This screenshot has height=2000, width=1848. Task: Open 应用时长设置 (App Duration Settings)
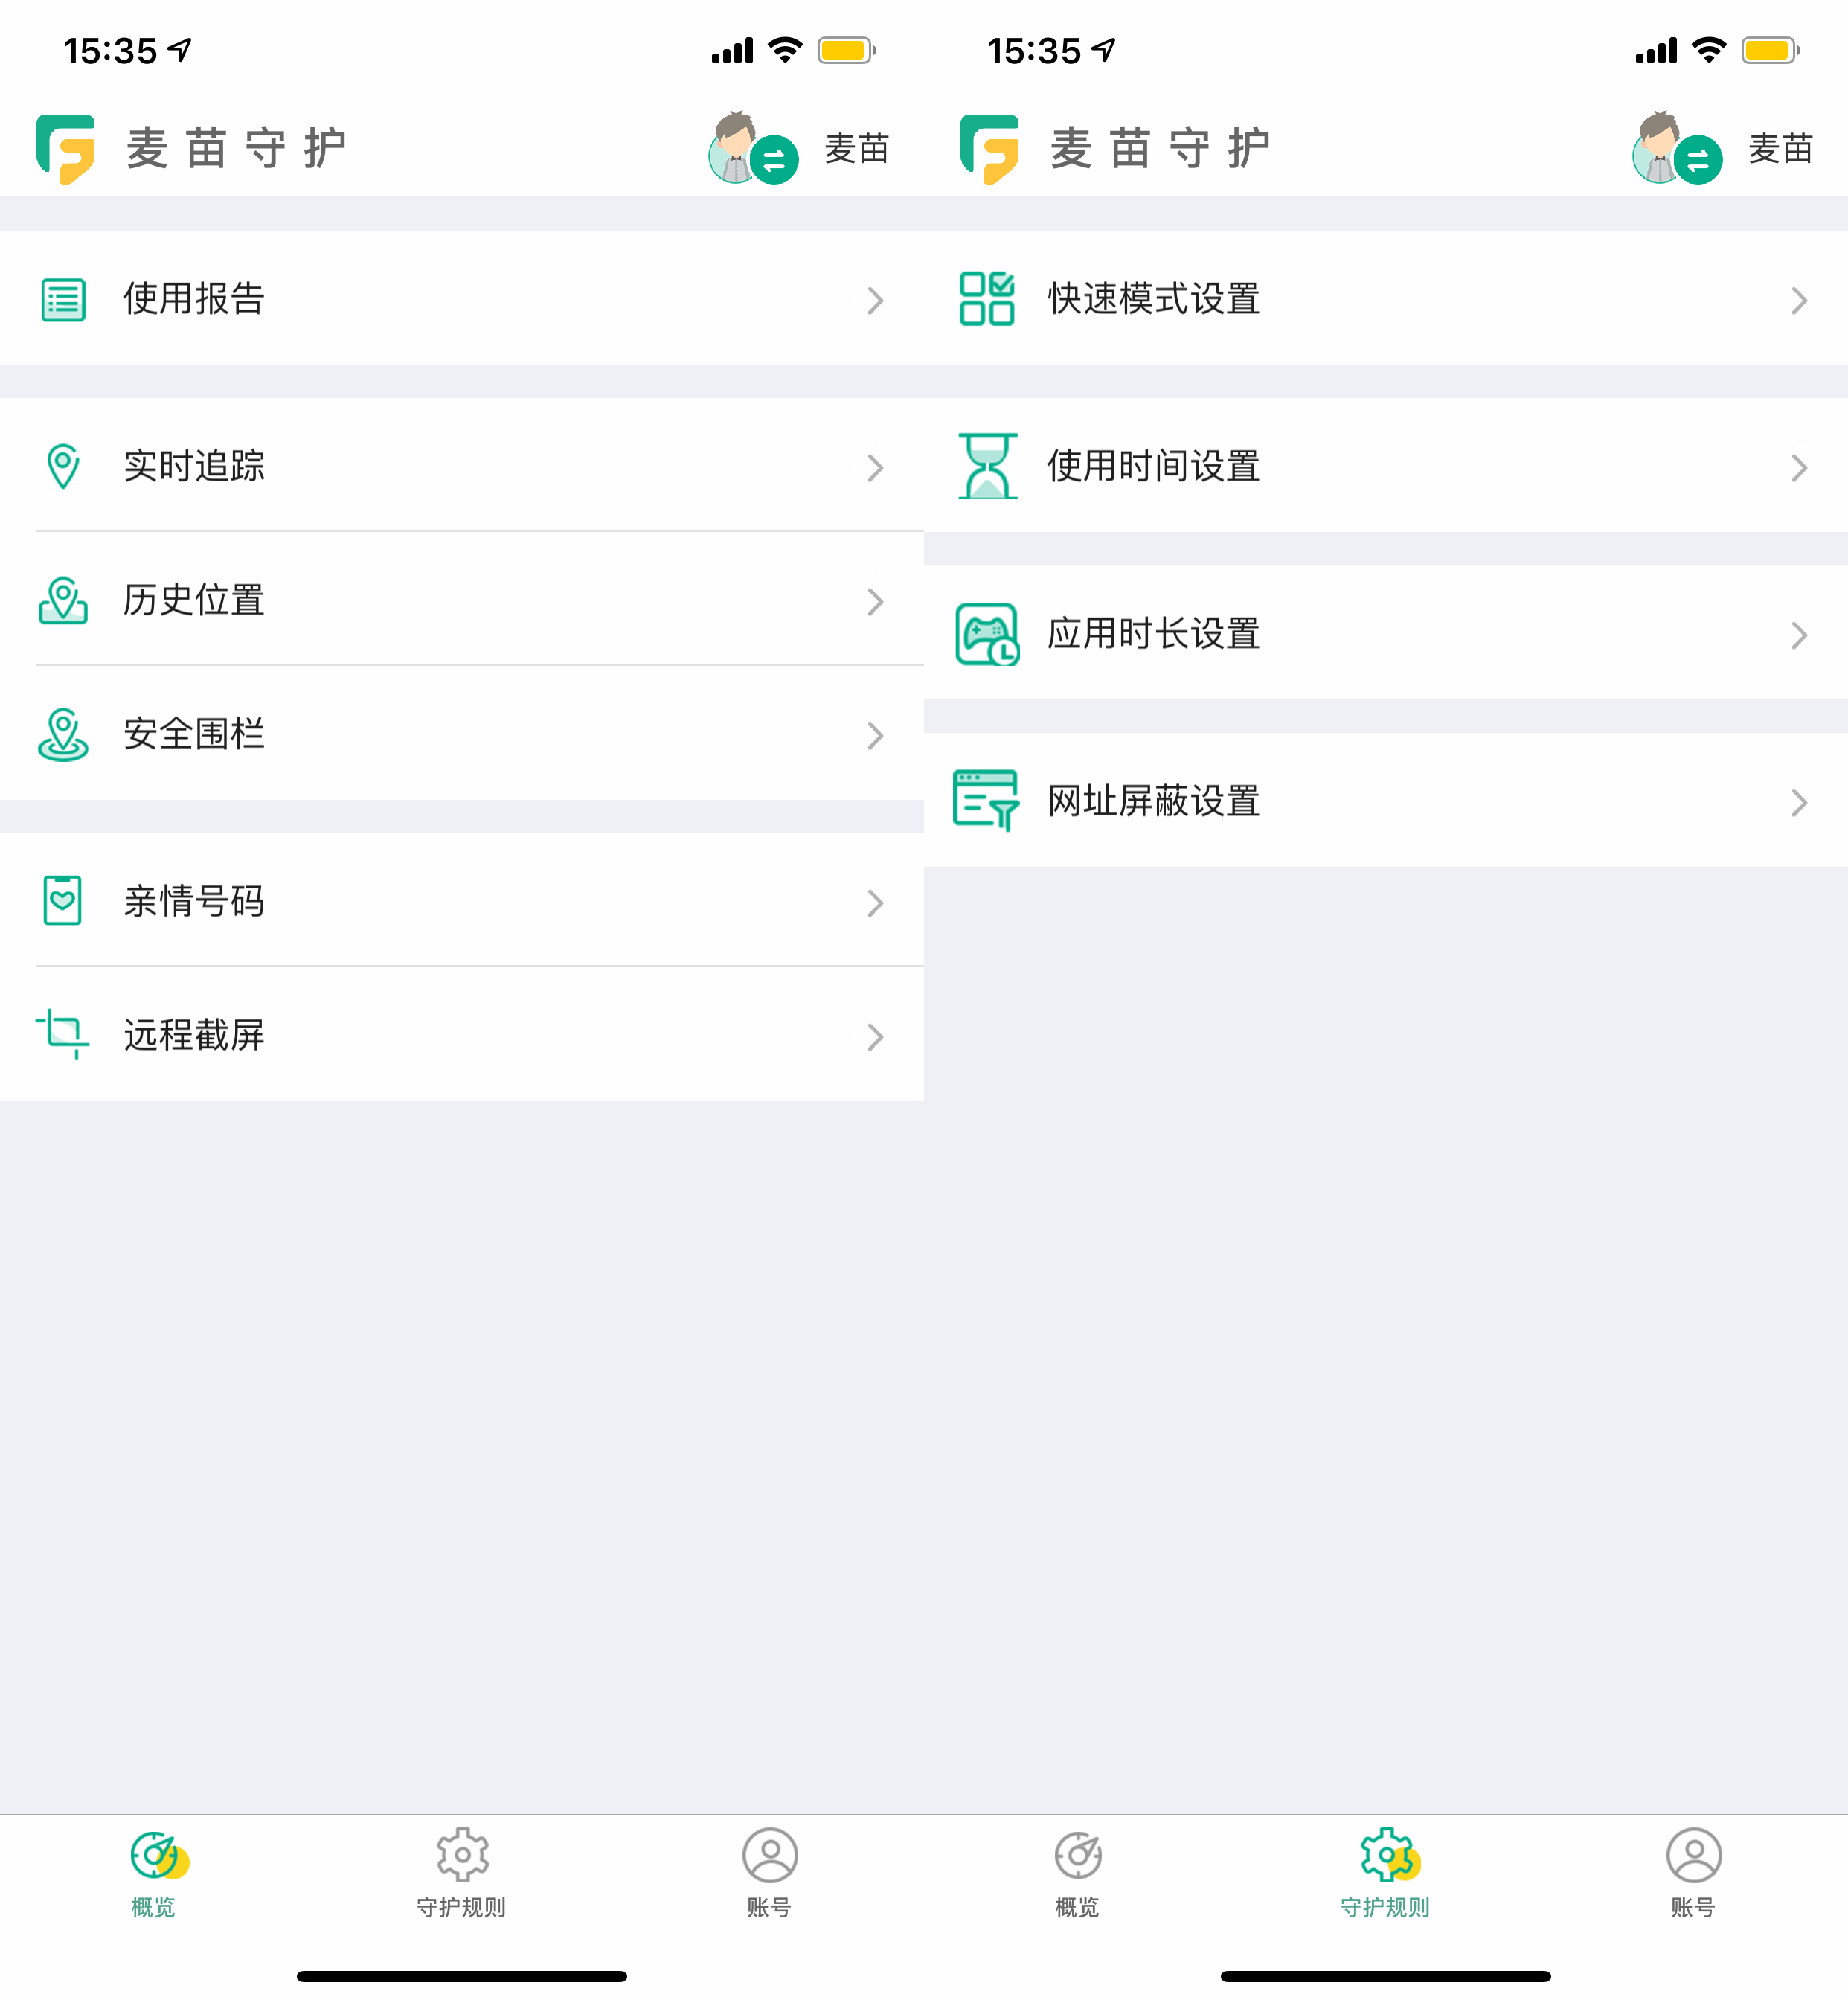tap(1383, 632)
